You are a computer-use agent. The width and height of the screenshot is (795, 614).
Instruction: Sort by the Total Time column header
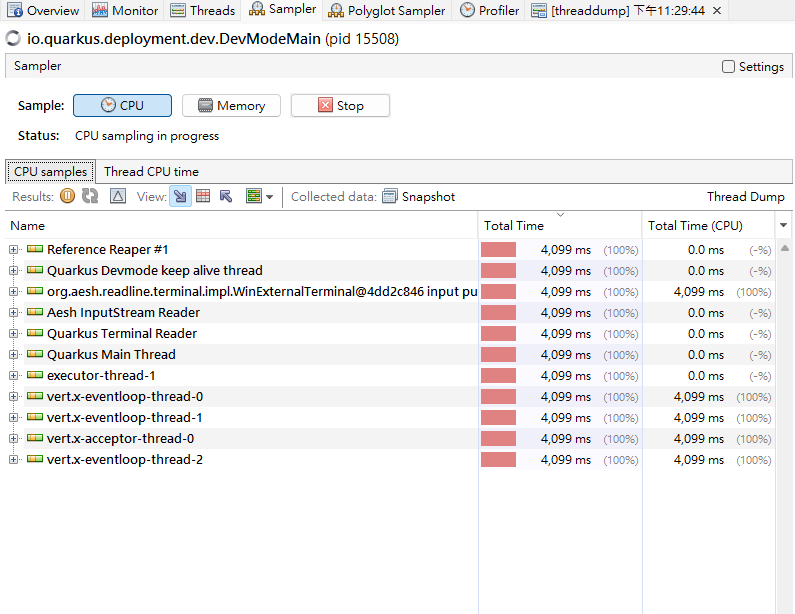coord(560,225)
